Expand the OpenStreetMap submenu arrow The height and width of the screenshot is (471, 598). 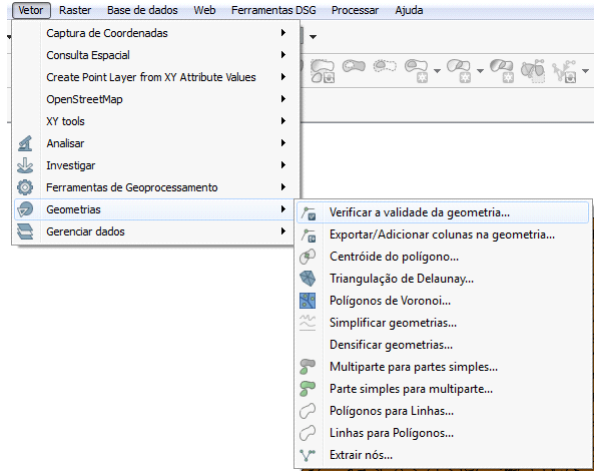[x=283, y=99]
